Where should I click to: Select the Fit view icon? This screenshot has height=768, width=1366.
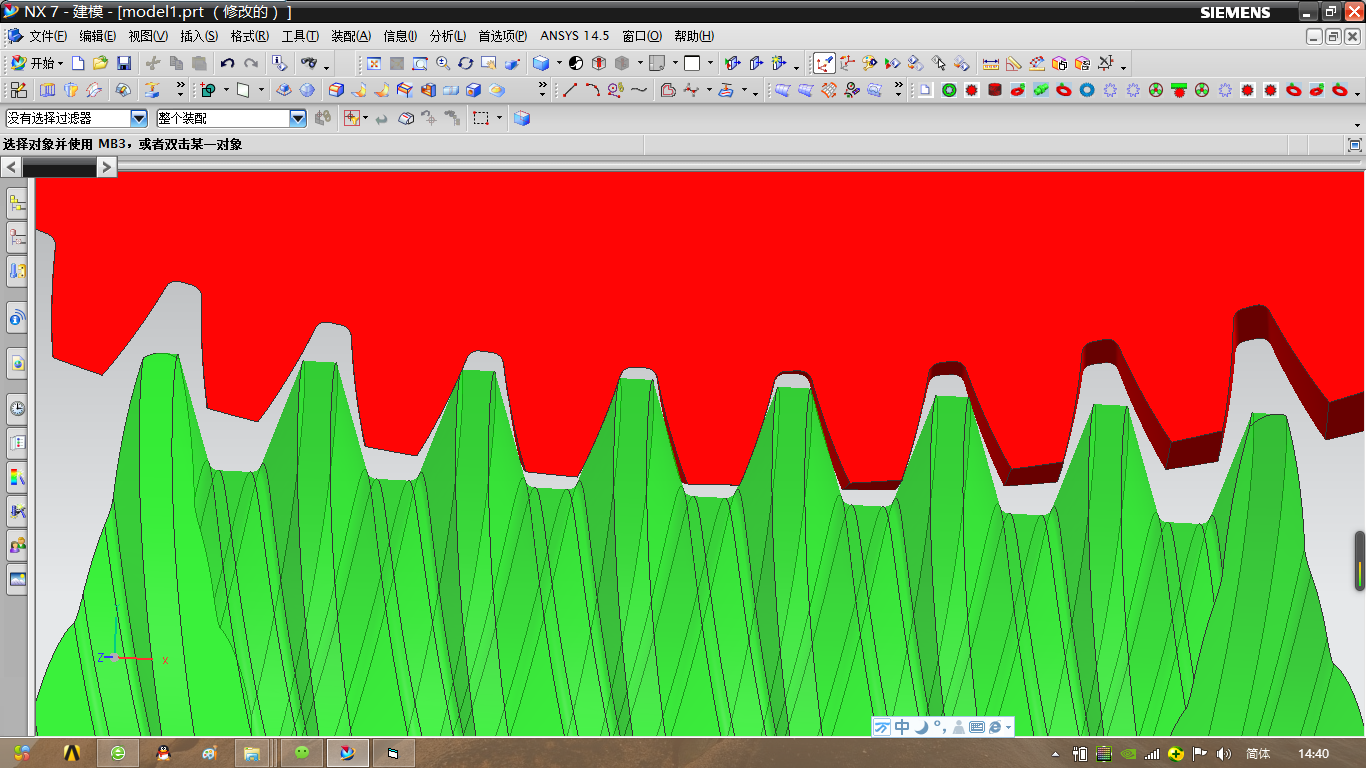click(374, 63)
